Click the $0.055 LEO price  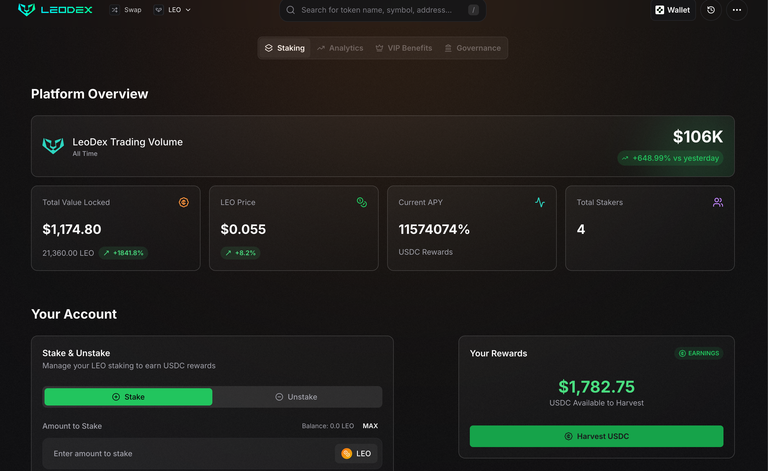coord(243,229)
